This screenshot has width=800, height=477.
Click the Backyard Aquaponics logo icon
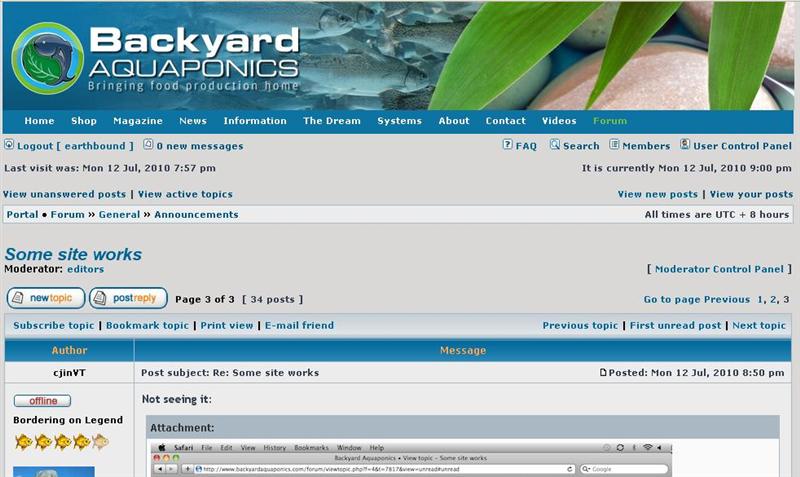coord(47,58)
